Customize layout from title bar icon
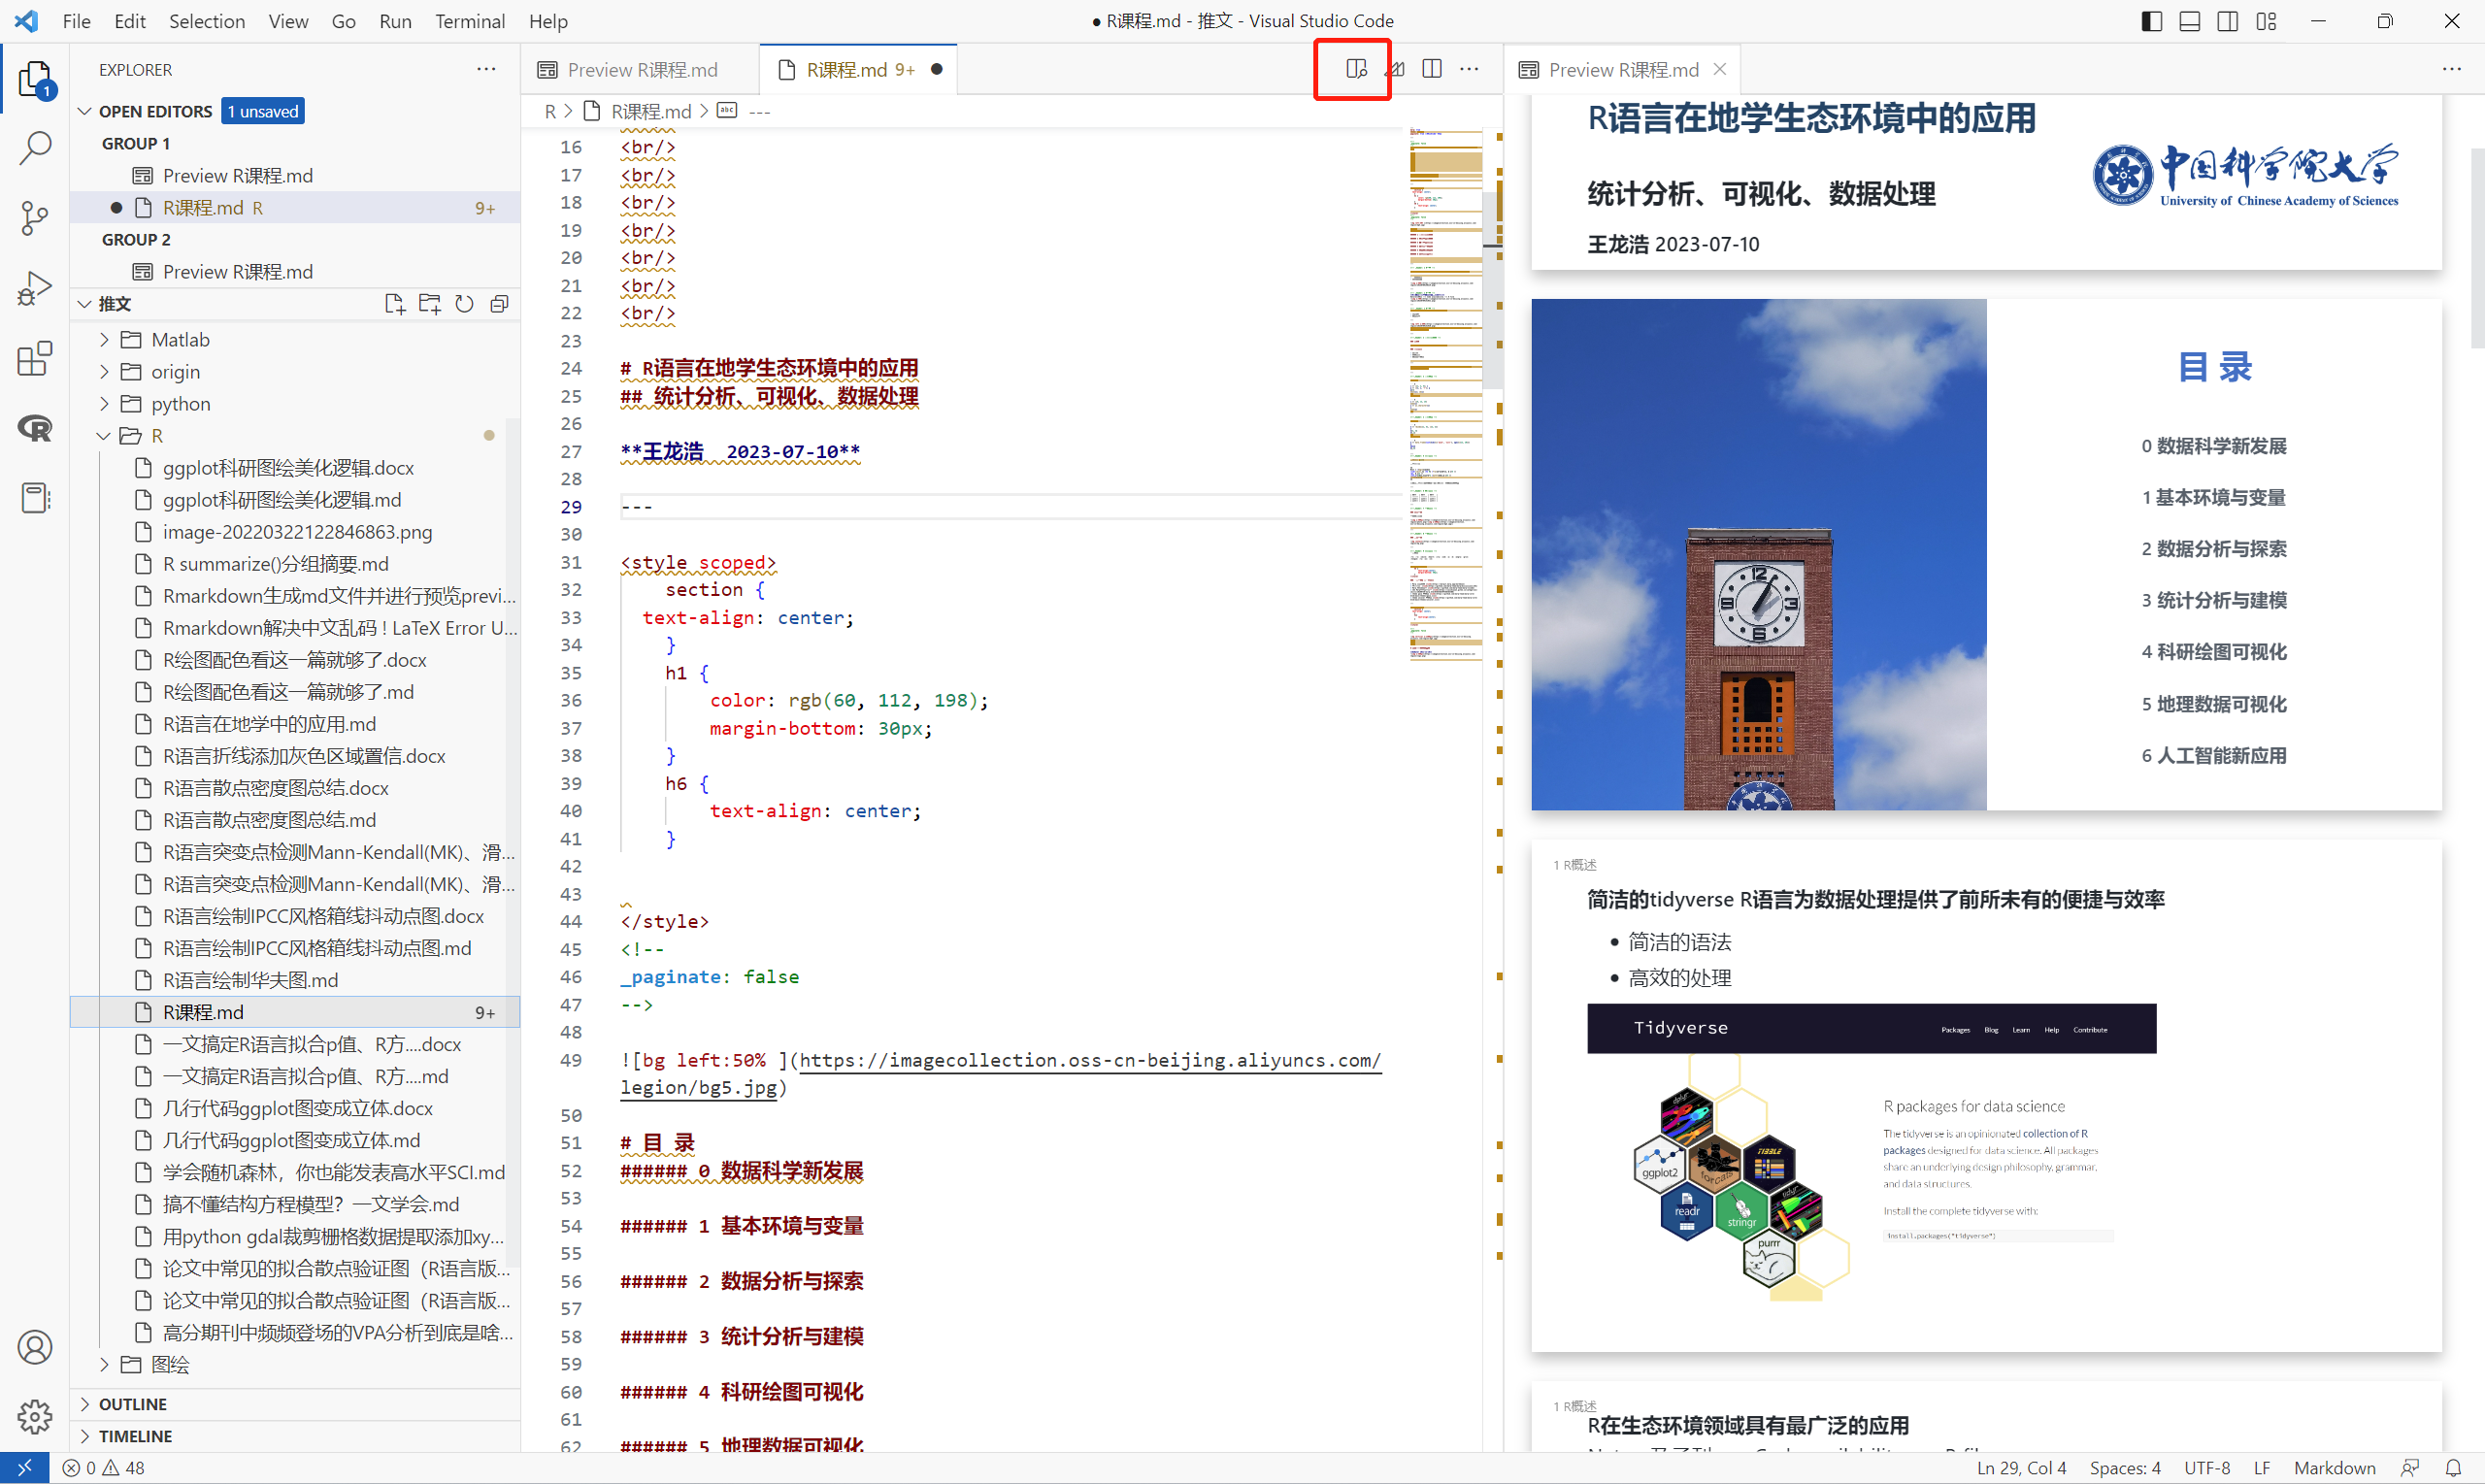Image resolution: width=2485 pixels, height=1484 pixels. [x=2266, y=21]
